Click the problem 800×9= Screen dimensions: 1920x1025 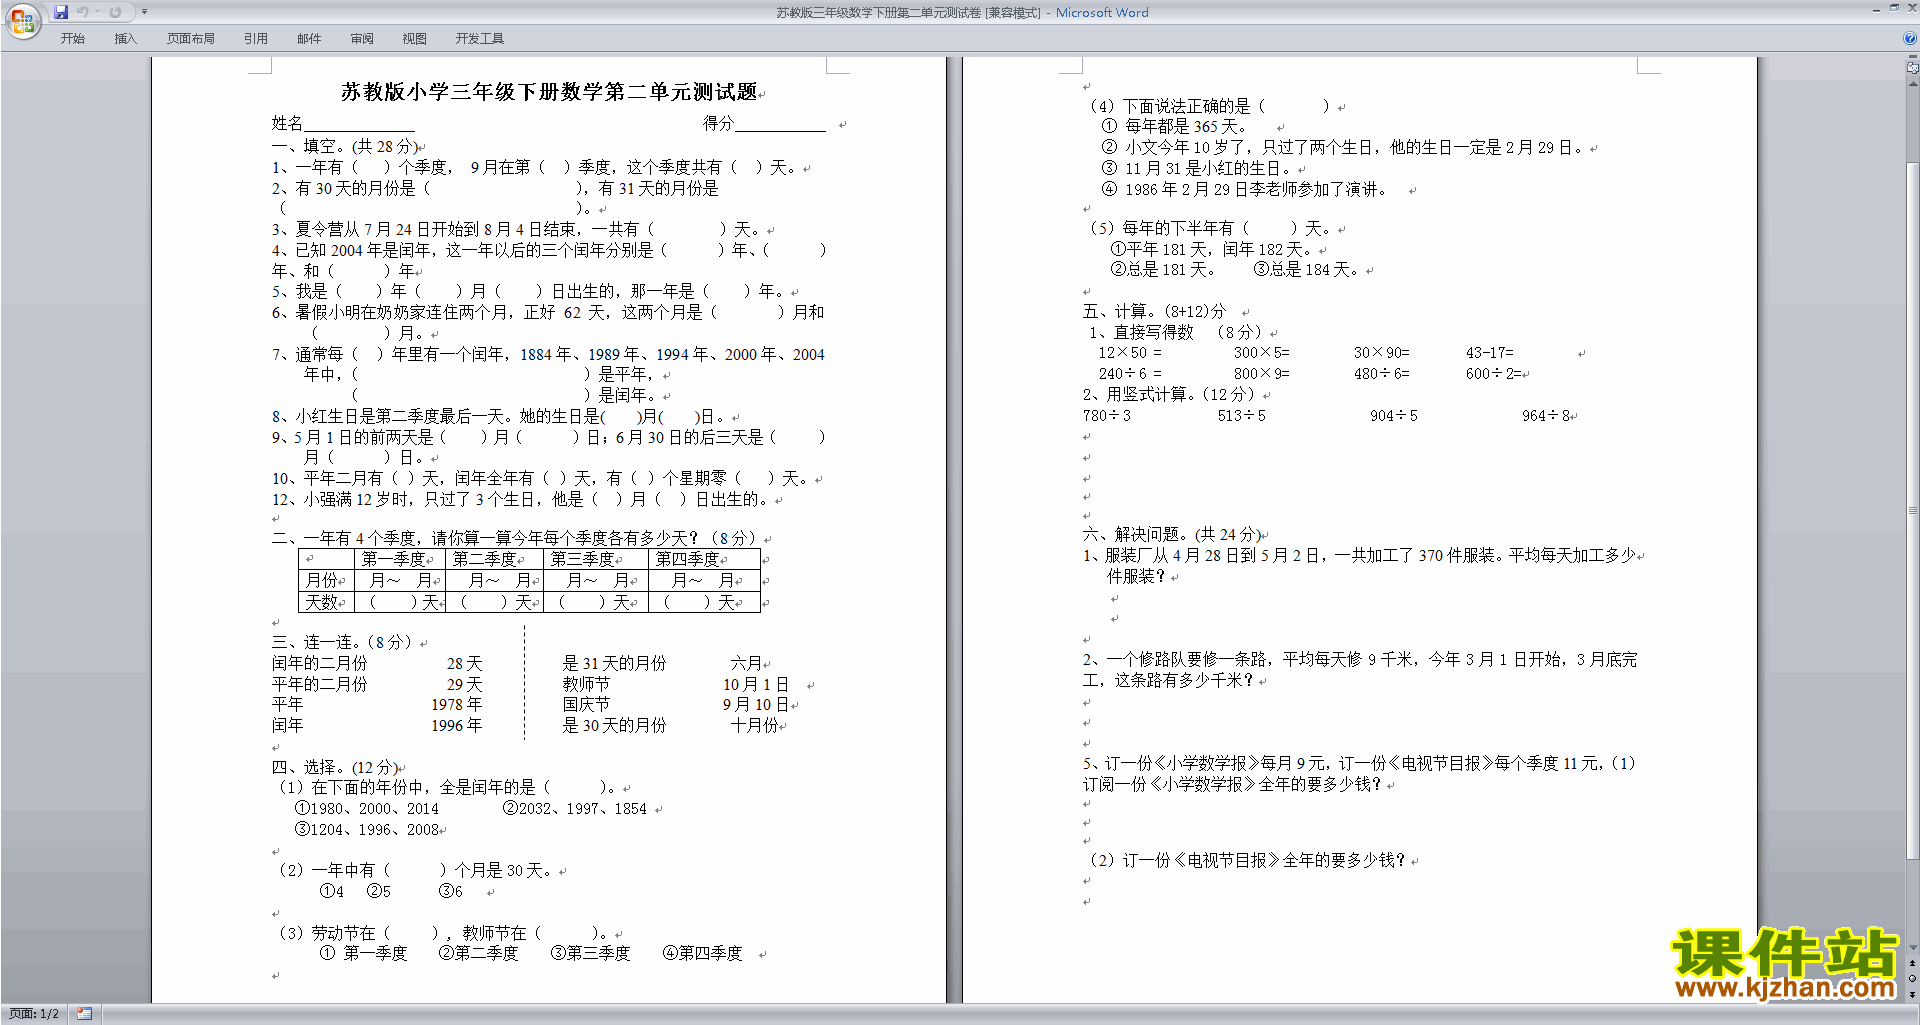point(1262,373)
